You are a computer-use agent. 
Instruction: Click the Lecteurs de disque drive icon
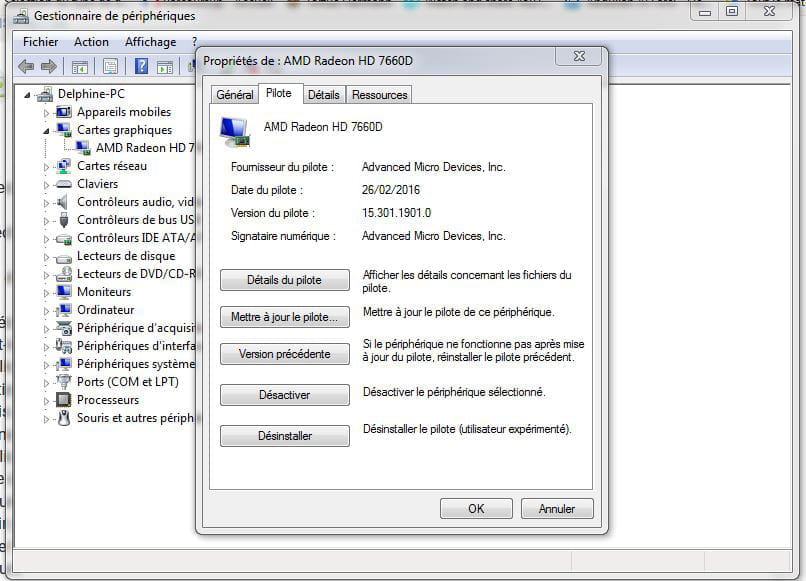[x=64, y=258]
